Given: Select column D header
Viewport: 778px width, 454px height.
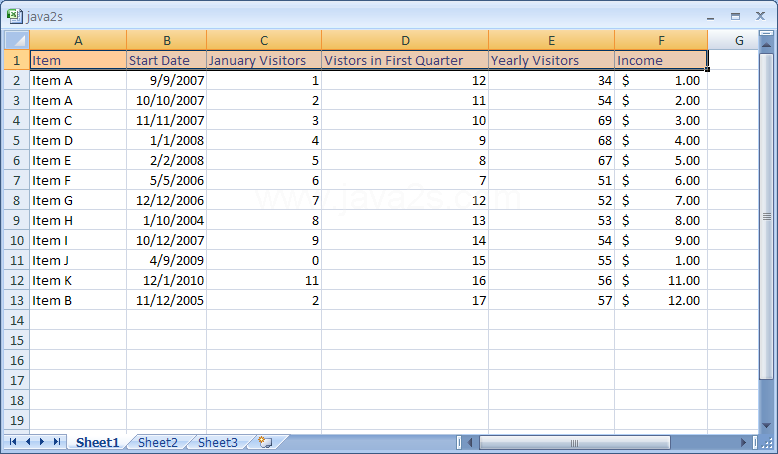Looking at the screenshot, I should pyautogui.click(x=405, y=40).
